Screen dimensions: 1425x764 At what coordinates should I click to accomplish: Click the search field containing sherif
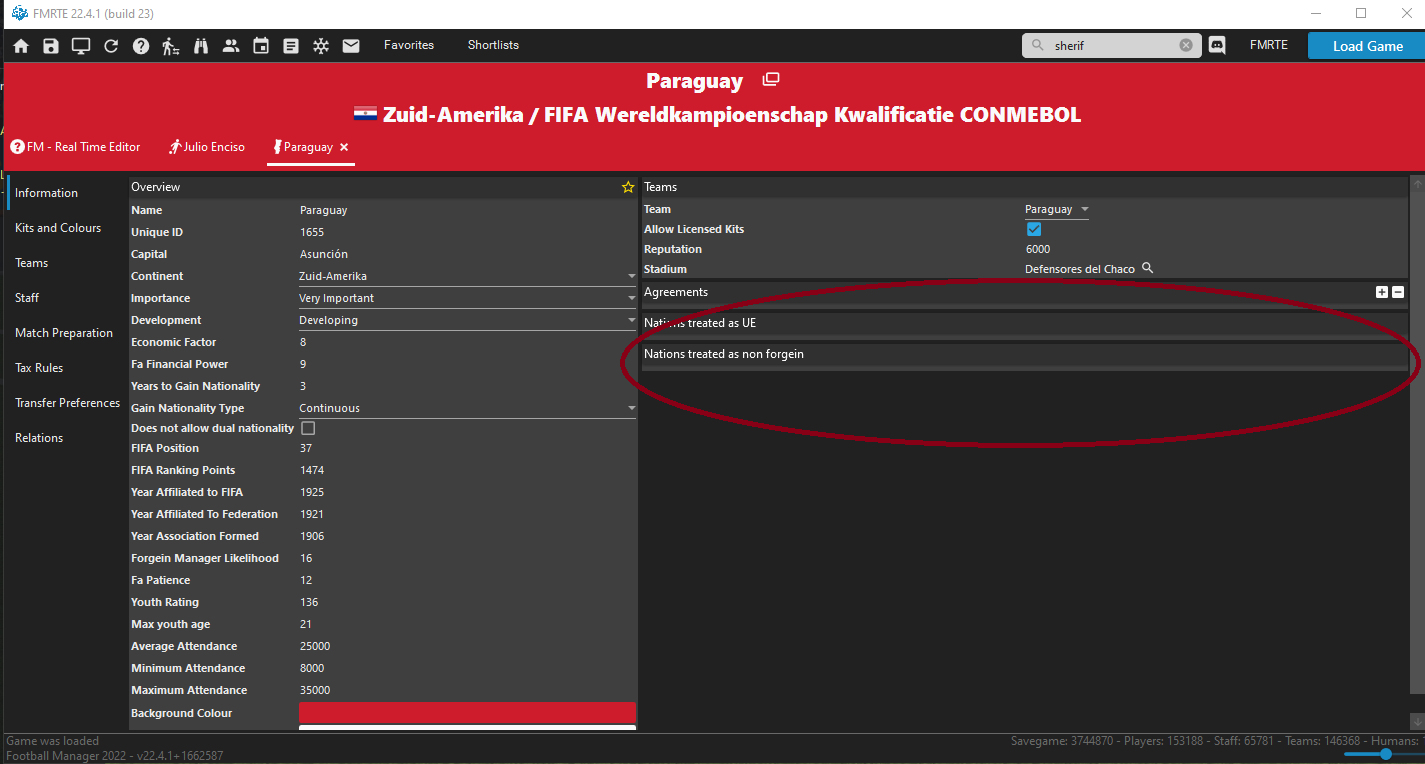click(1112, 45)
